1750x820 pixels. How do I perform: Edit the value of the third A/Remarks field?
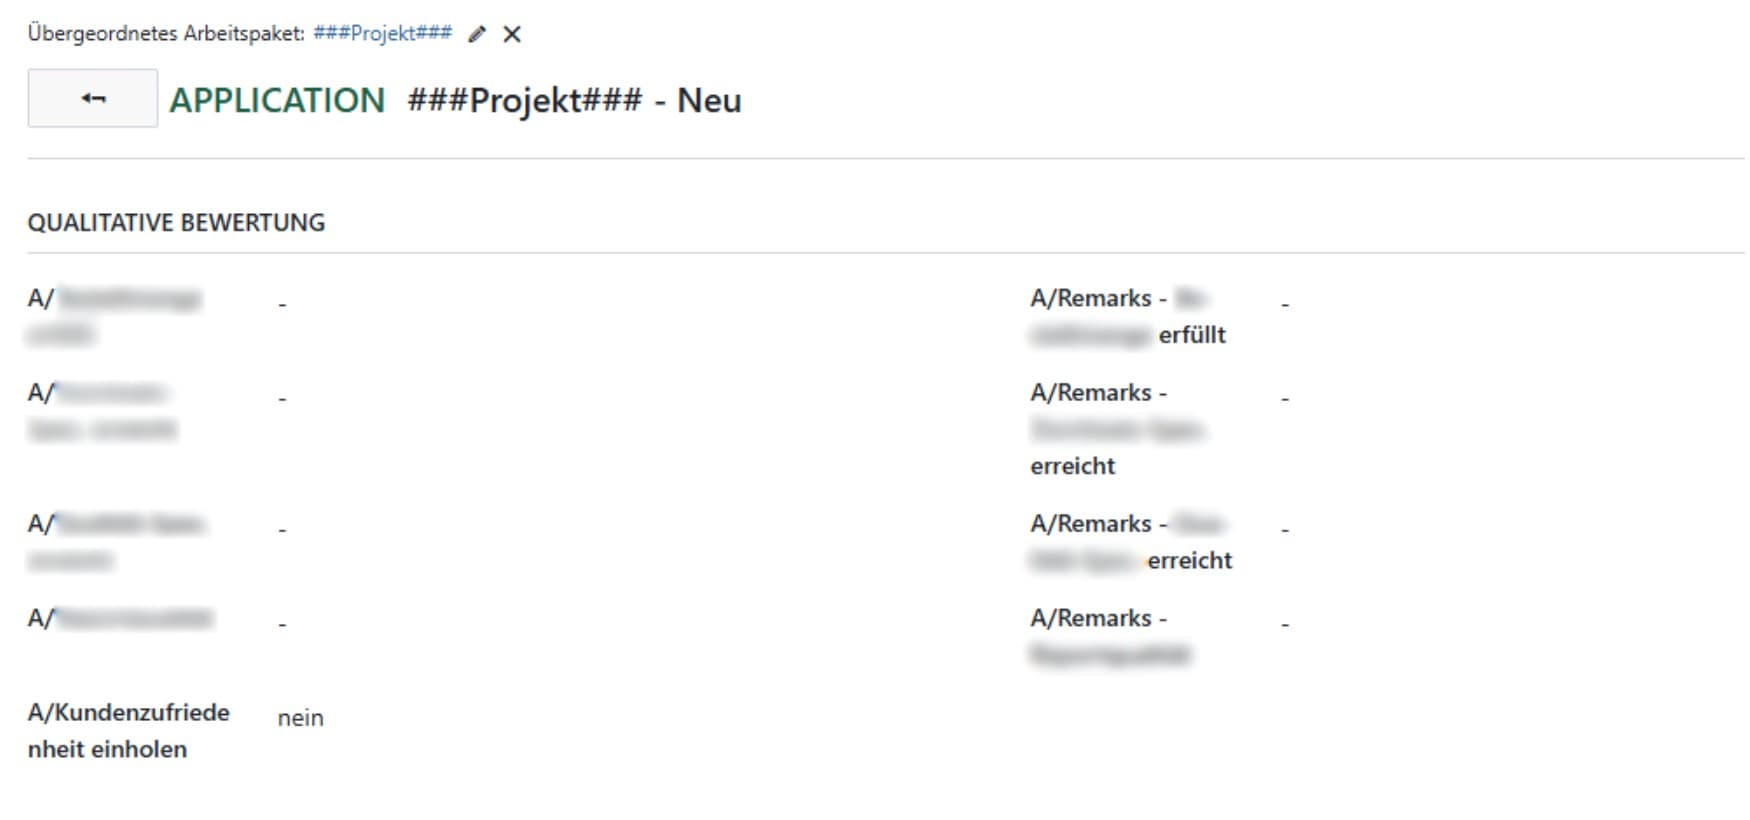click(1285, 529)
